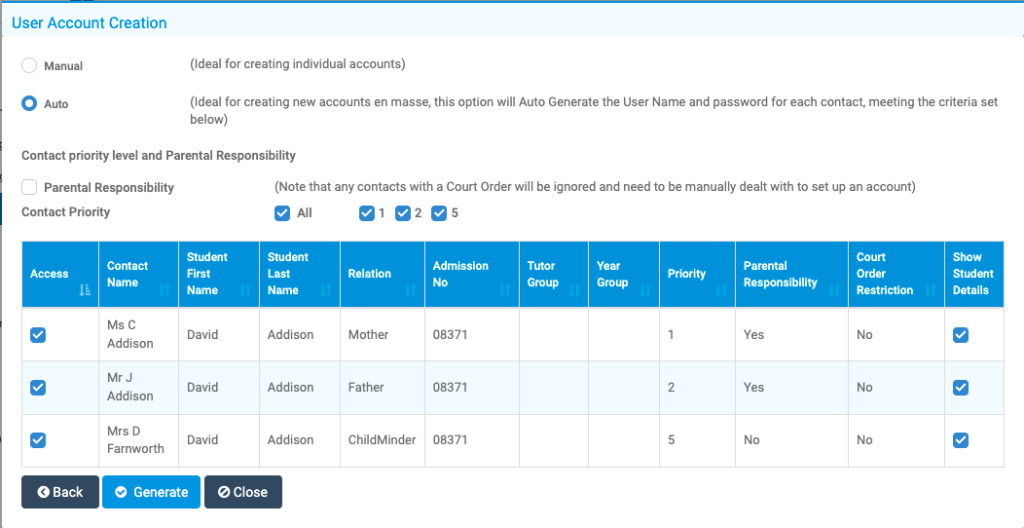Sort by Student First Name arrows
The width and height of the screenshot is (1024, 528).
point(246,291)
